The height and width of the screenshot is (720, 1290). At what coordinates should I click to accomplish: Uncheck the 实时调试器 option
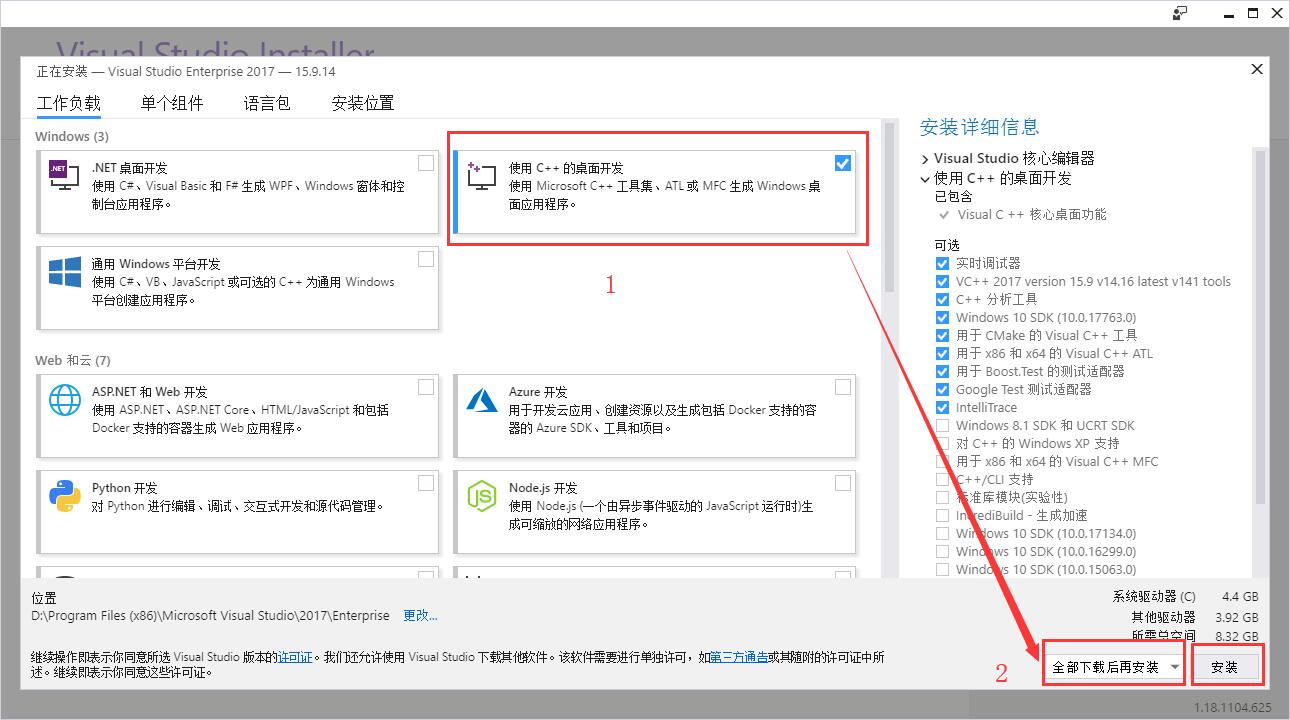point(942,263)
